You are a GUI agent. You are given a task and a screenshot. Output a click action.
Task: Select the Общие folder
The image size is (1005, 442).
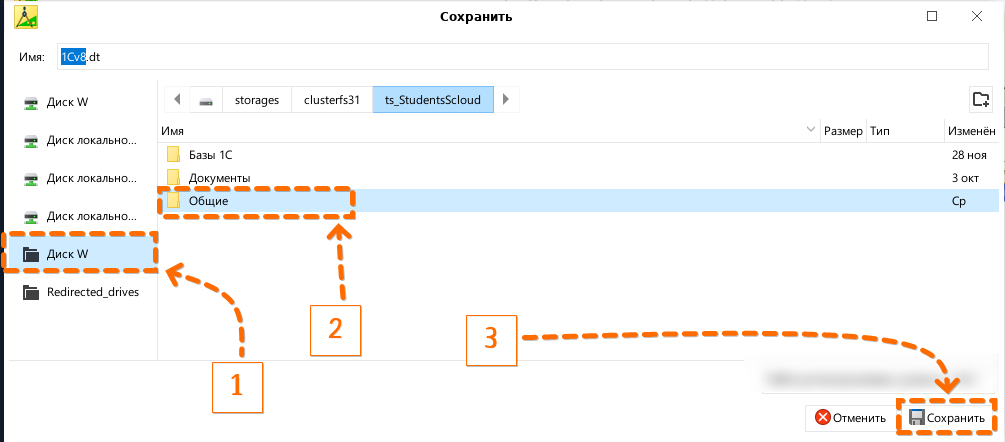208,201
